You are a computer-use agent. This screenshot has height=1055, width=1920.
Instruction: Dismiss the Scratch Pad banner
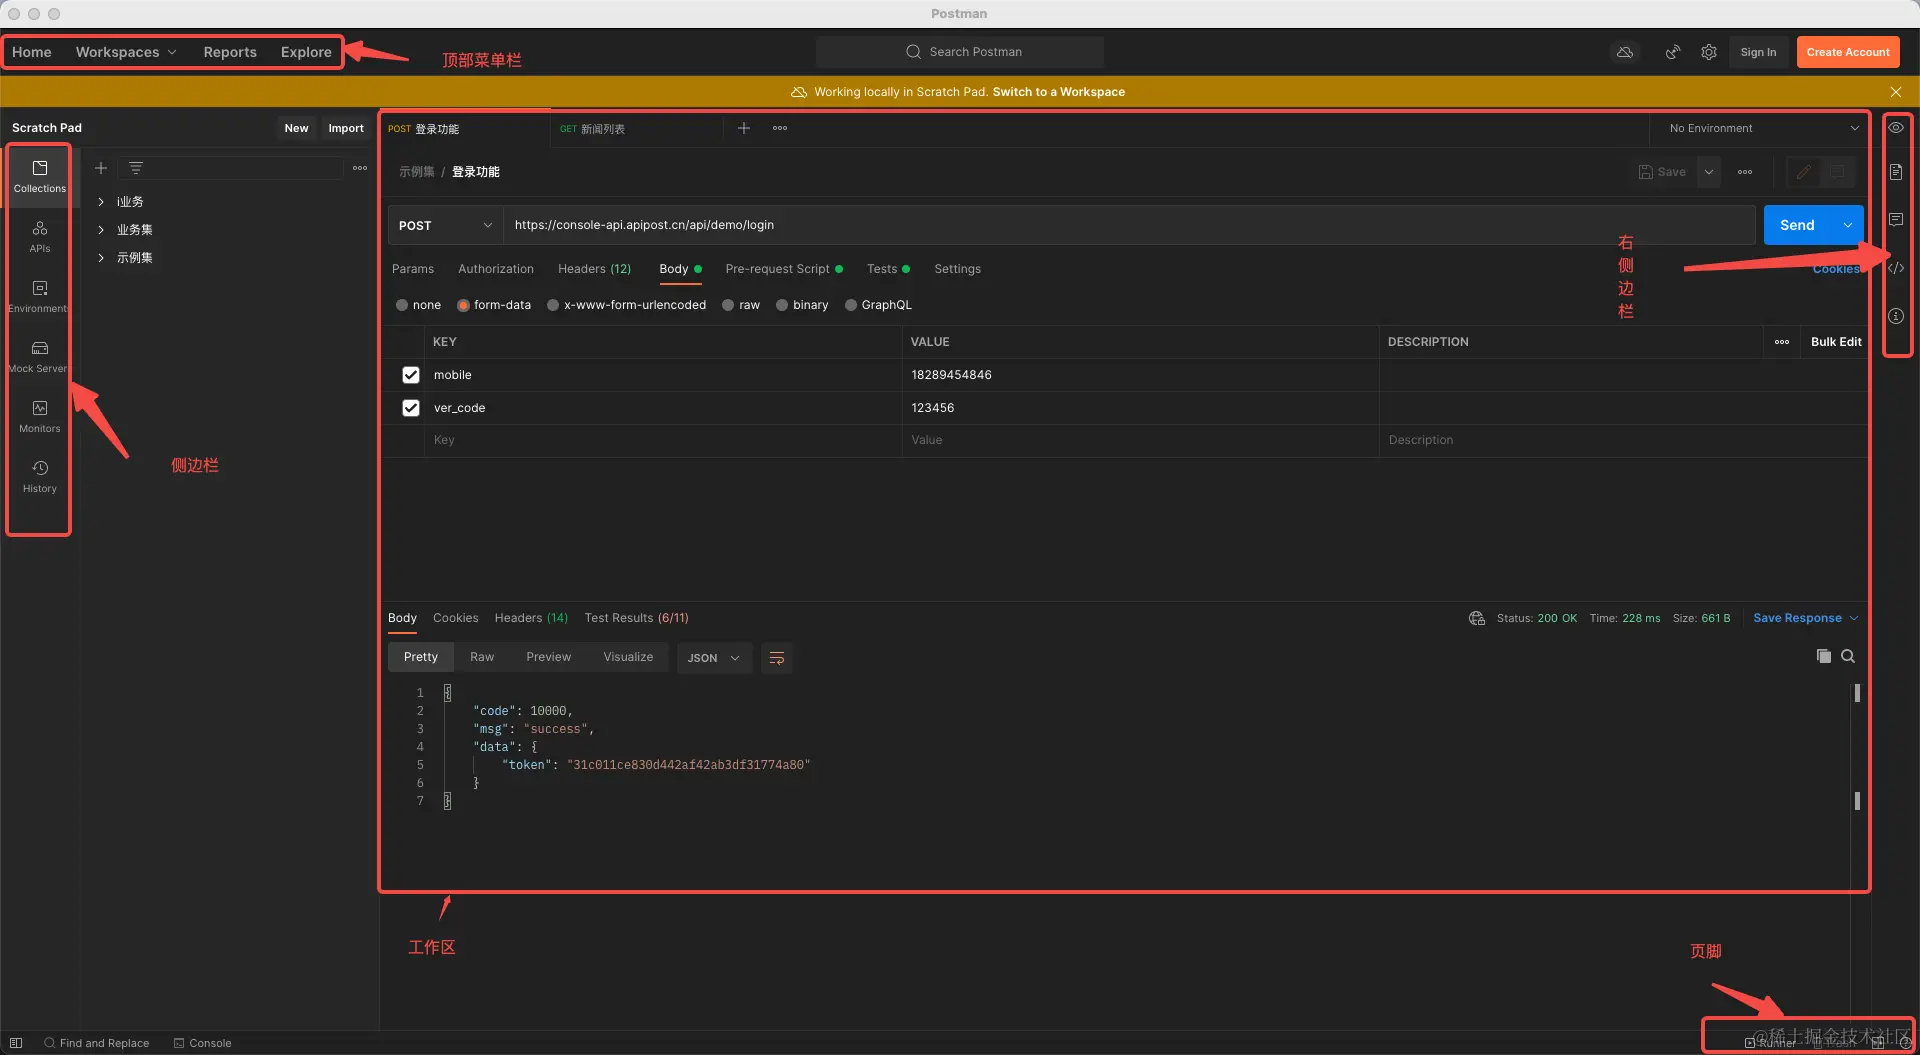pyautogui.click(x=1896, y=92)
